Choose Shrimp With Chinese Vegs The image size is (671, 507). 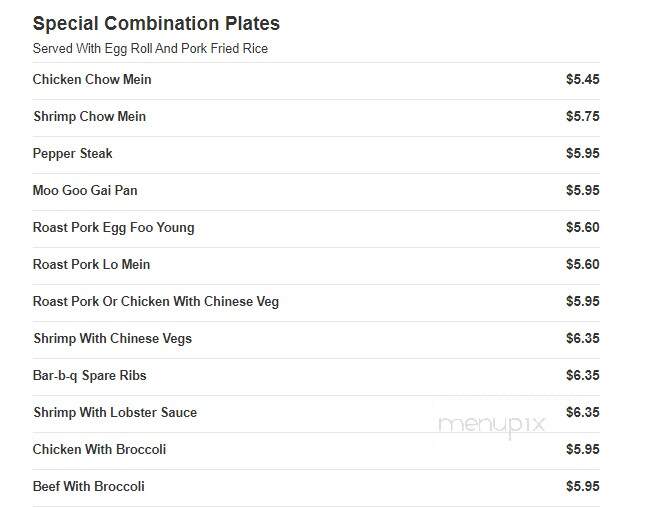tap(113, 338)
